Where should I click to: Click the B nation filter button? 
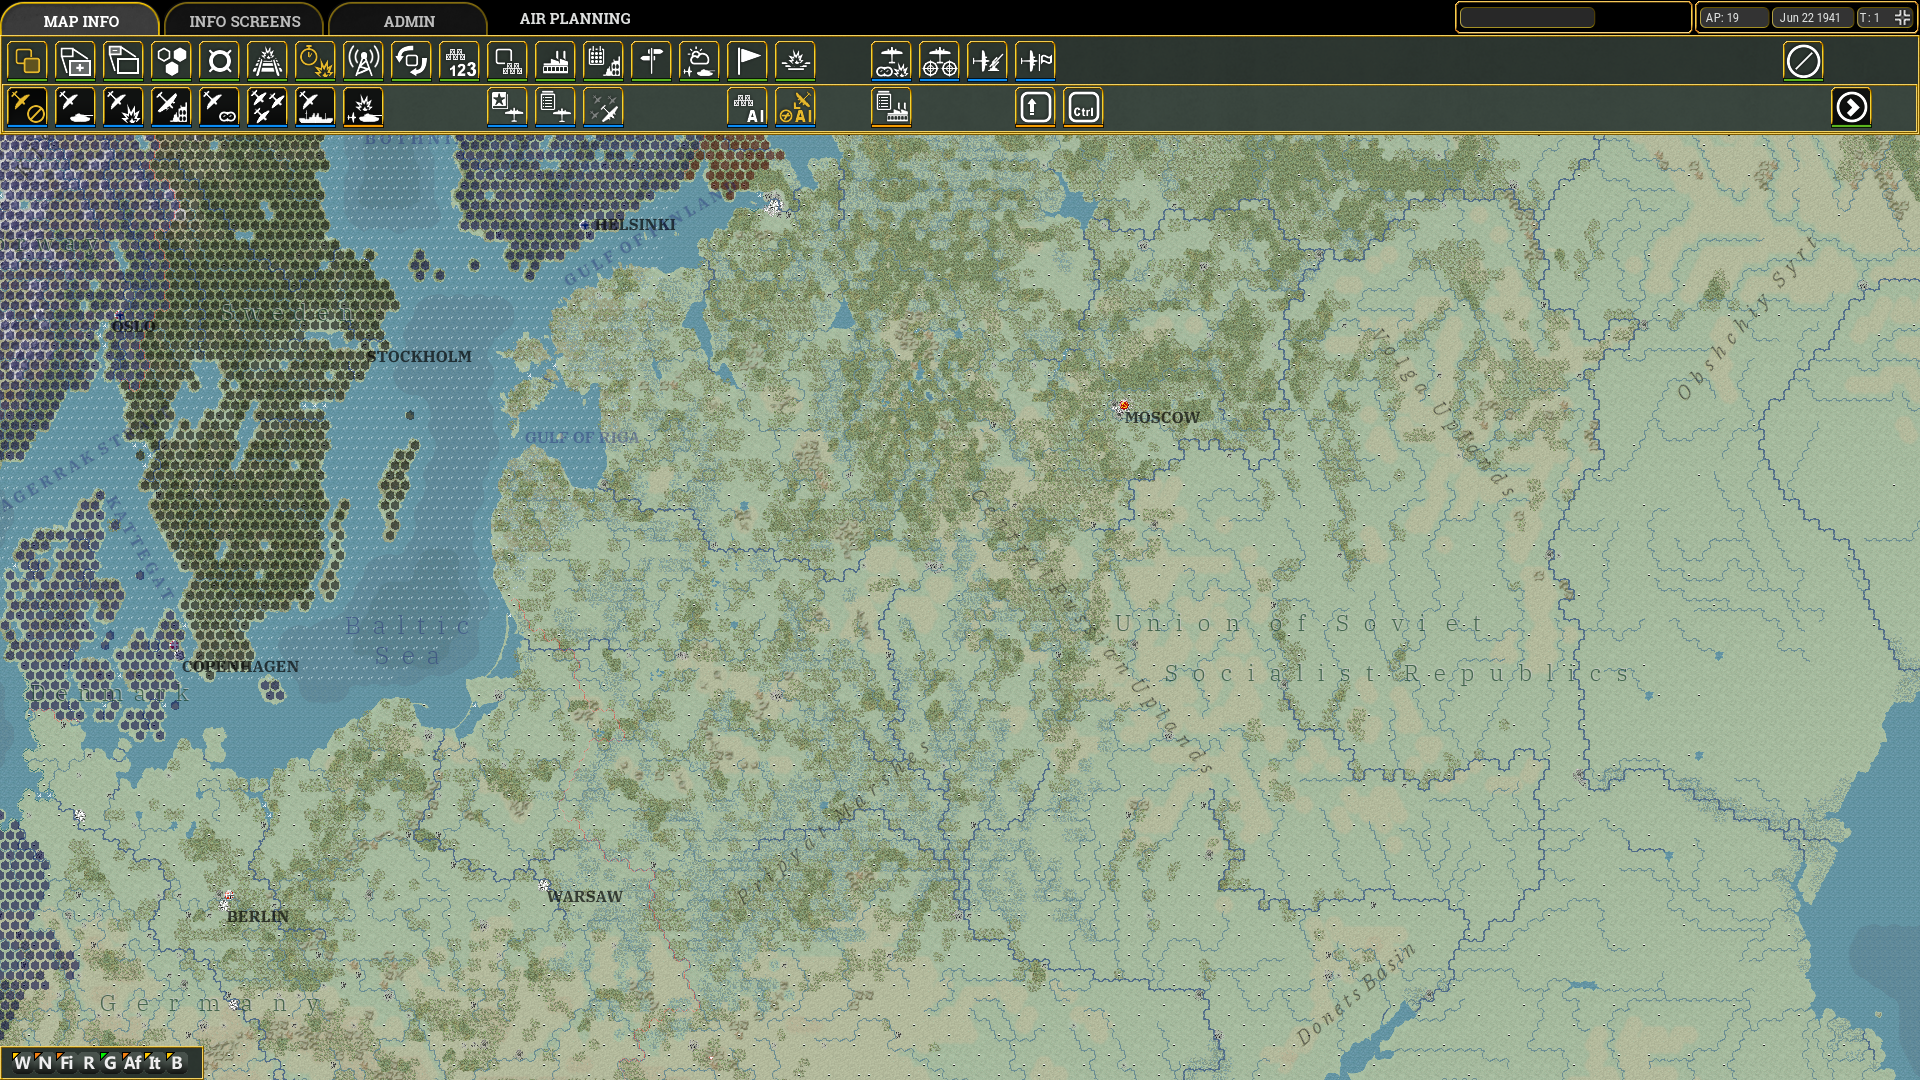[x=176, y=1062]
